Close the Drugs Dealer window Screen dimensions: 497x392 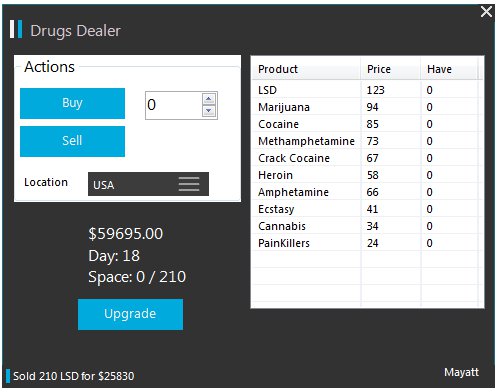(x=487, y=12)
